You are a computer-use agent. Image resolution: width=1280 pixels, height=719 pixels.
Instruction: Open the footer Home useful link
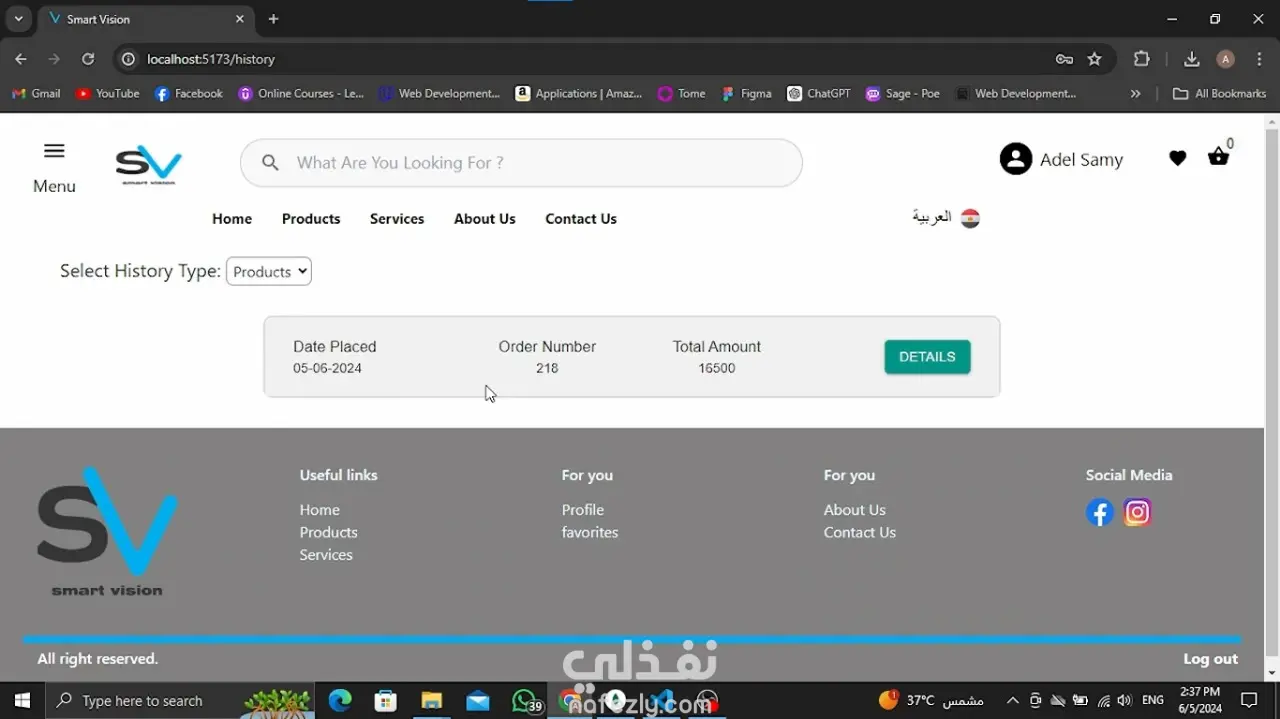tap(320, 510)
